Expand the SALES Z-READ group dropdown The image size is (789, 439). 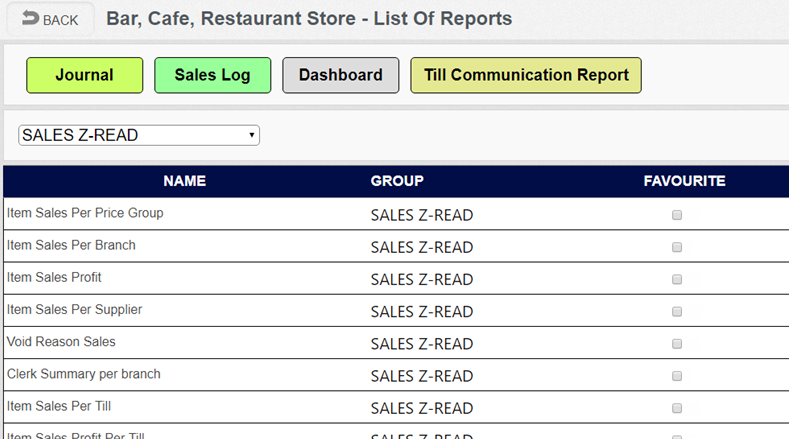click(x=139, y=135)
